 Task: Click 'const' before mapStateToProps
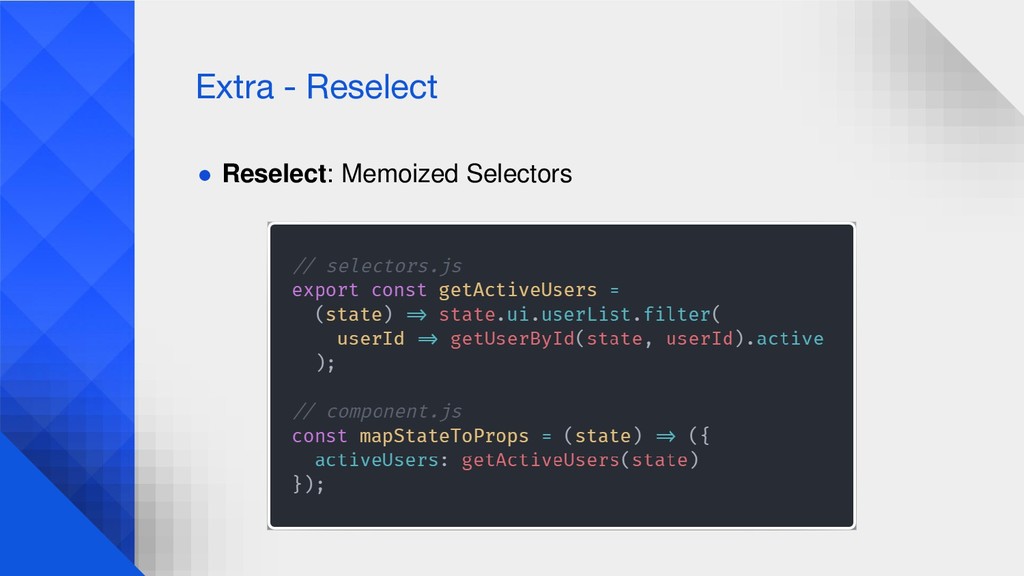click(x=319, y=436)
